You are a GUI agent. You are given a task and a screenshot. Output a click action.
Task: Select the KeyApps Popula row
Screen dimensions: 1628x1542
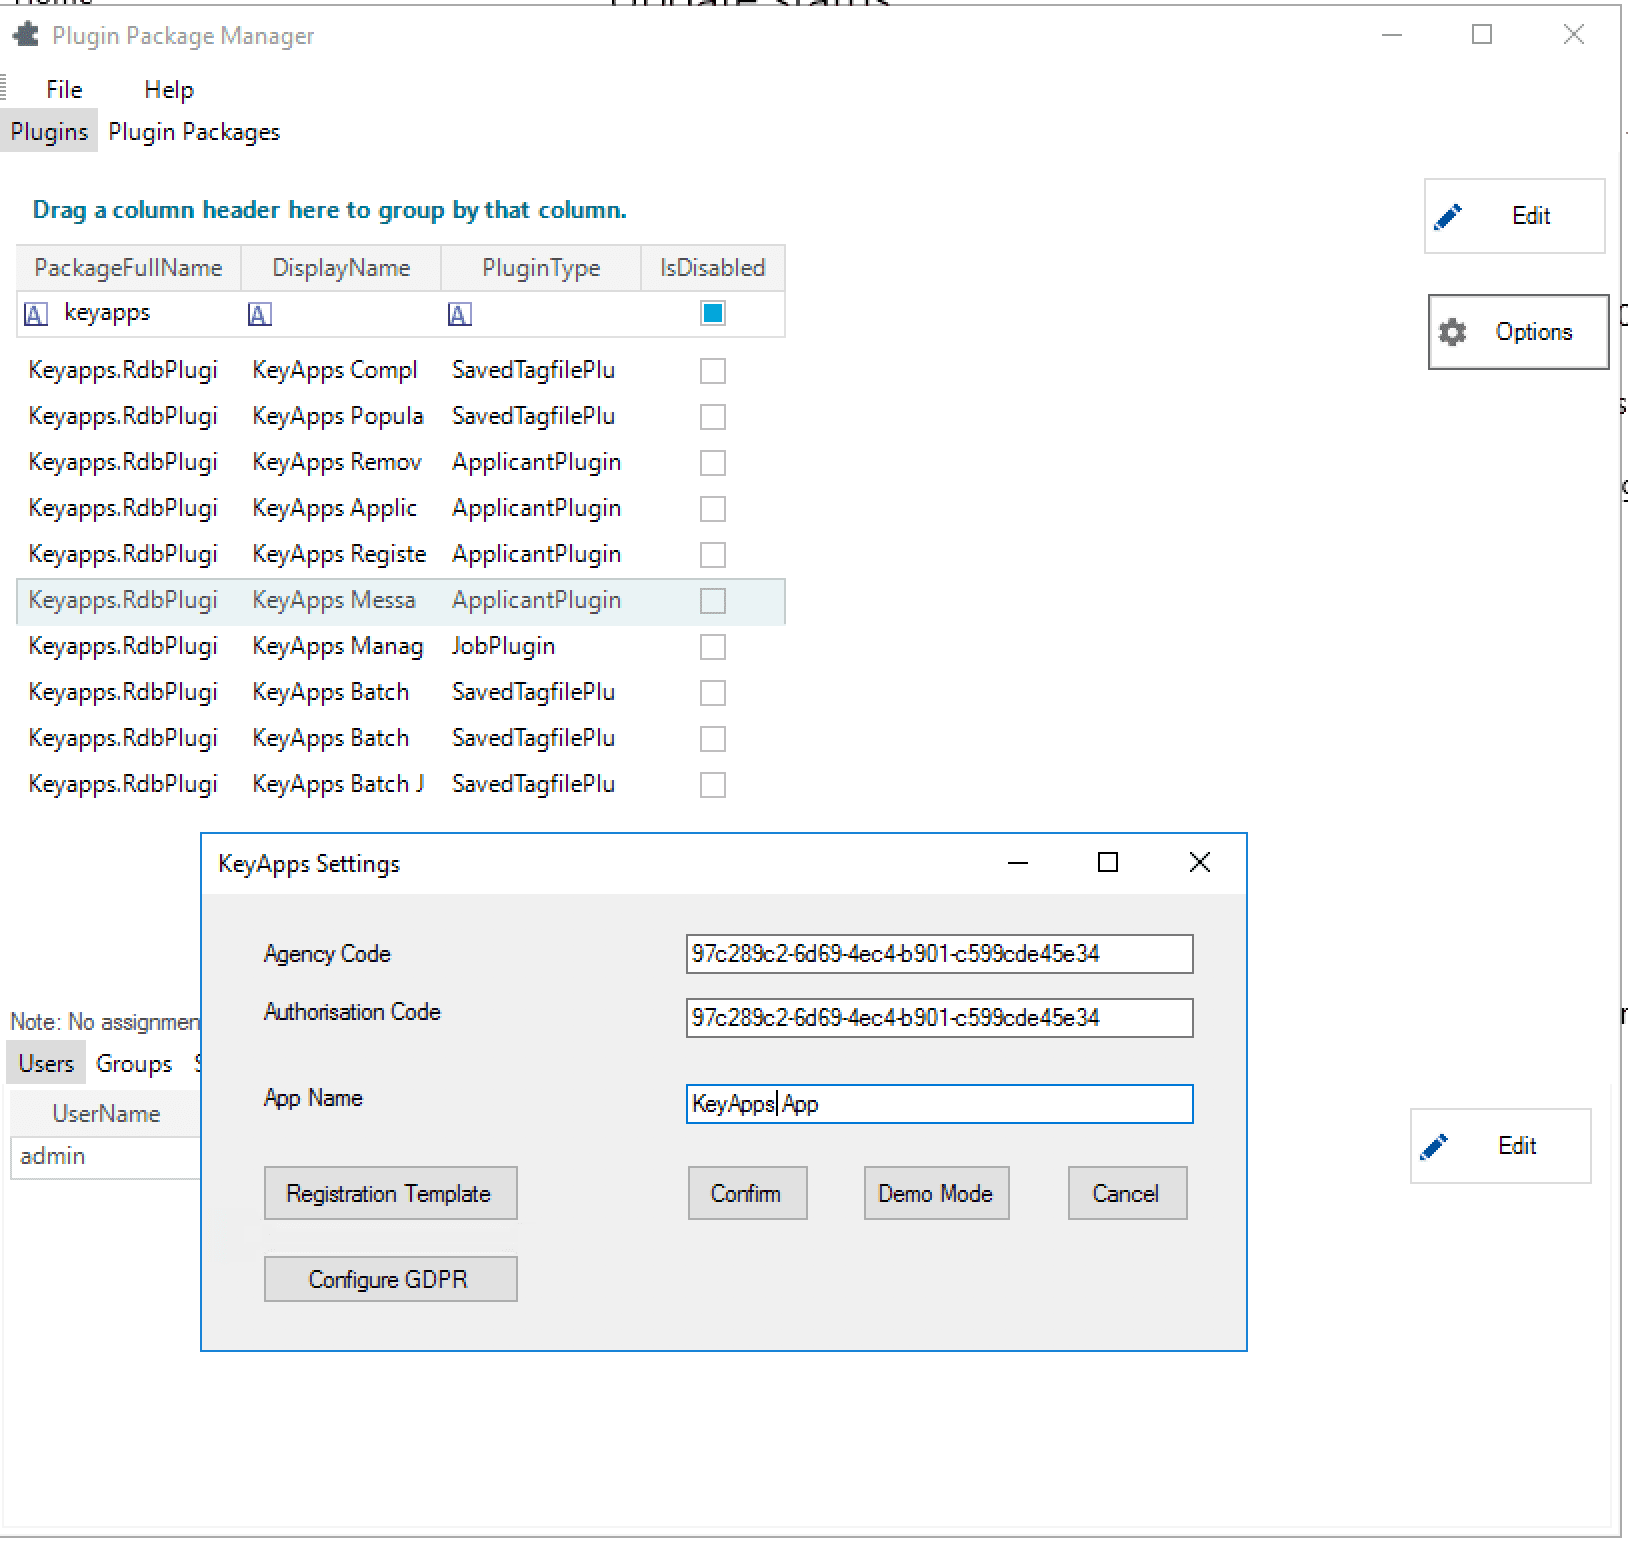pos(401,417)
